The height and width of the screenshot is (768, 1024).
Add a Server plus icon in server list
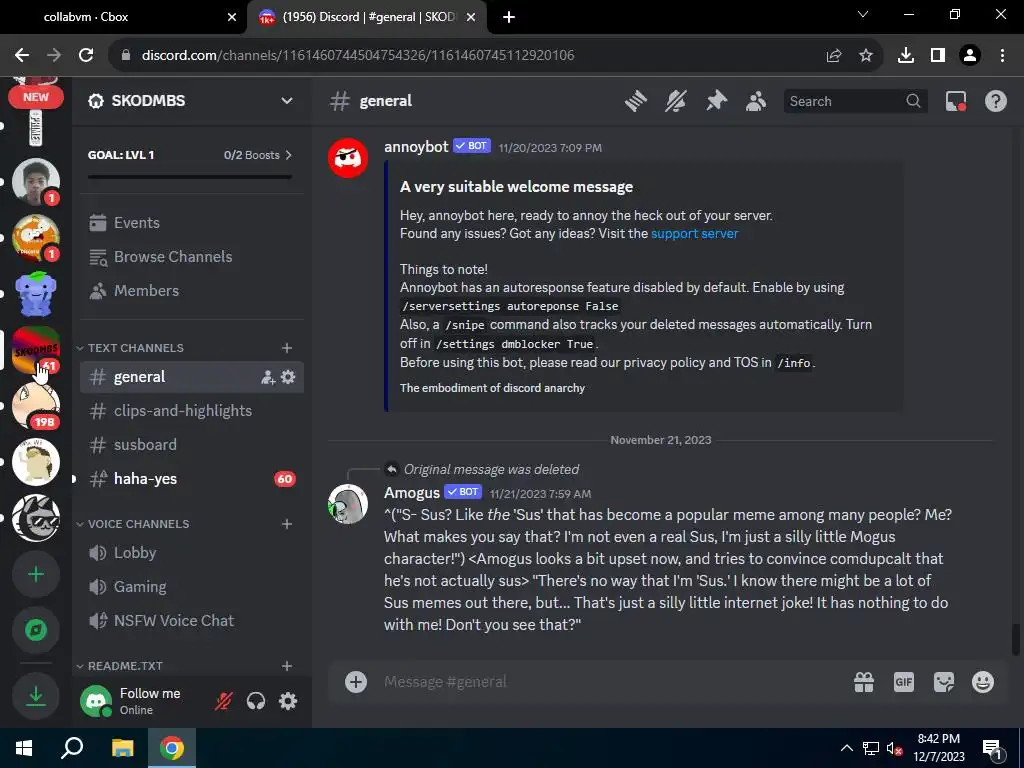point(36,575)
